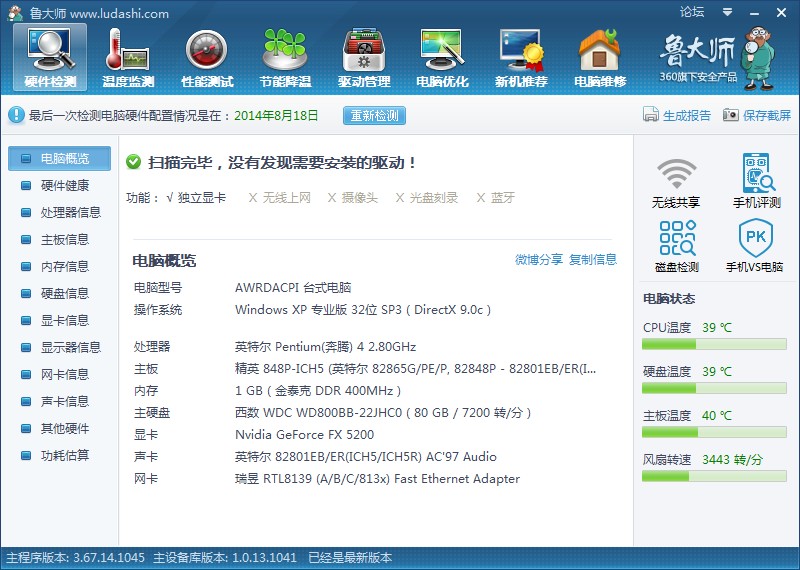Screen dimensions: 800x570
Task: Select 电脑概览 in the sidebar
Action: click(60, 158)
